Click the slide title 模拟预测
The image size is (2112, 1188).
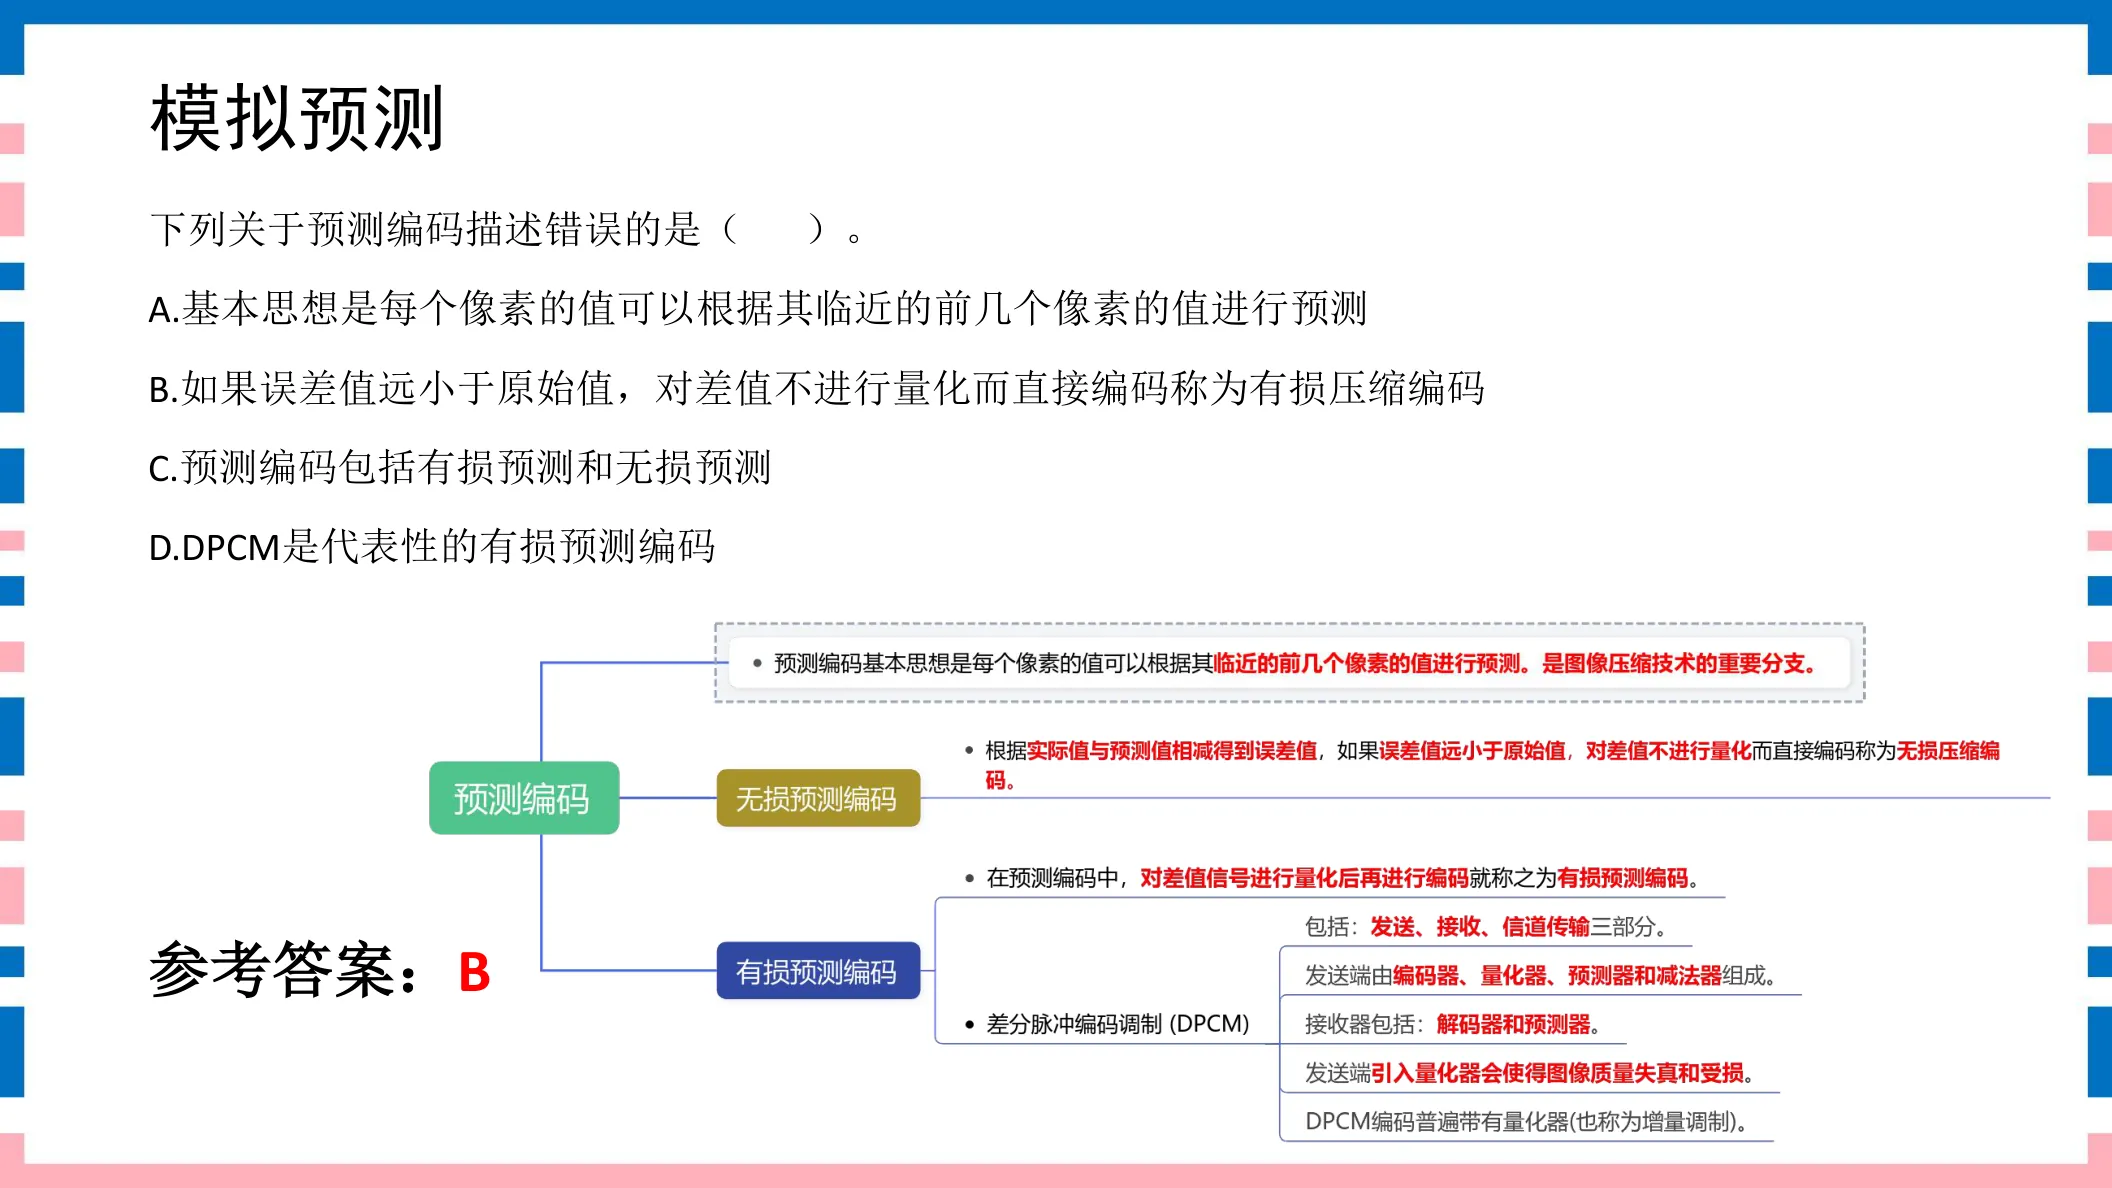click(x=297, y=119)
